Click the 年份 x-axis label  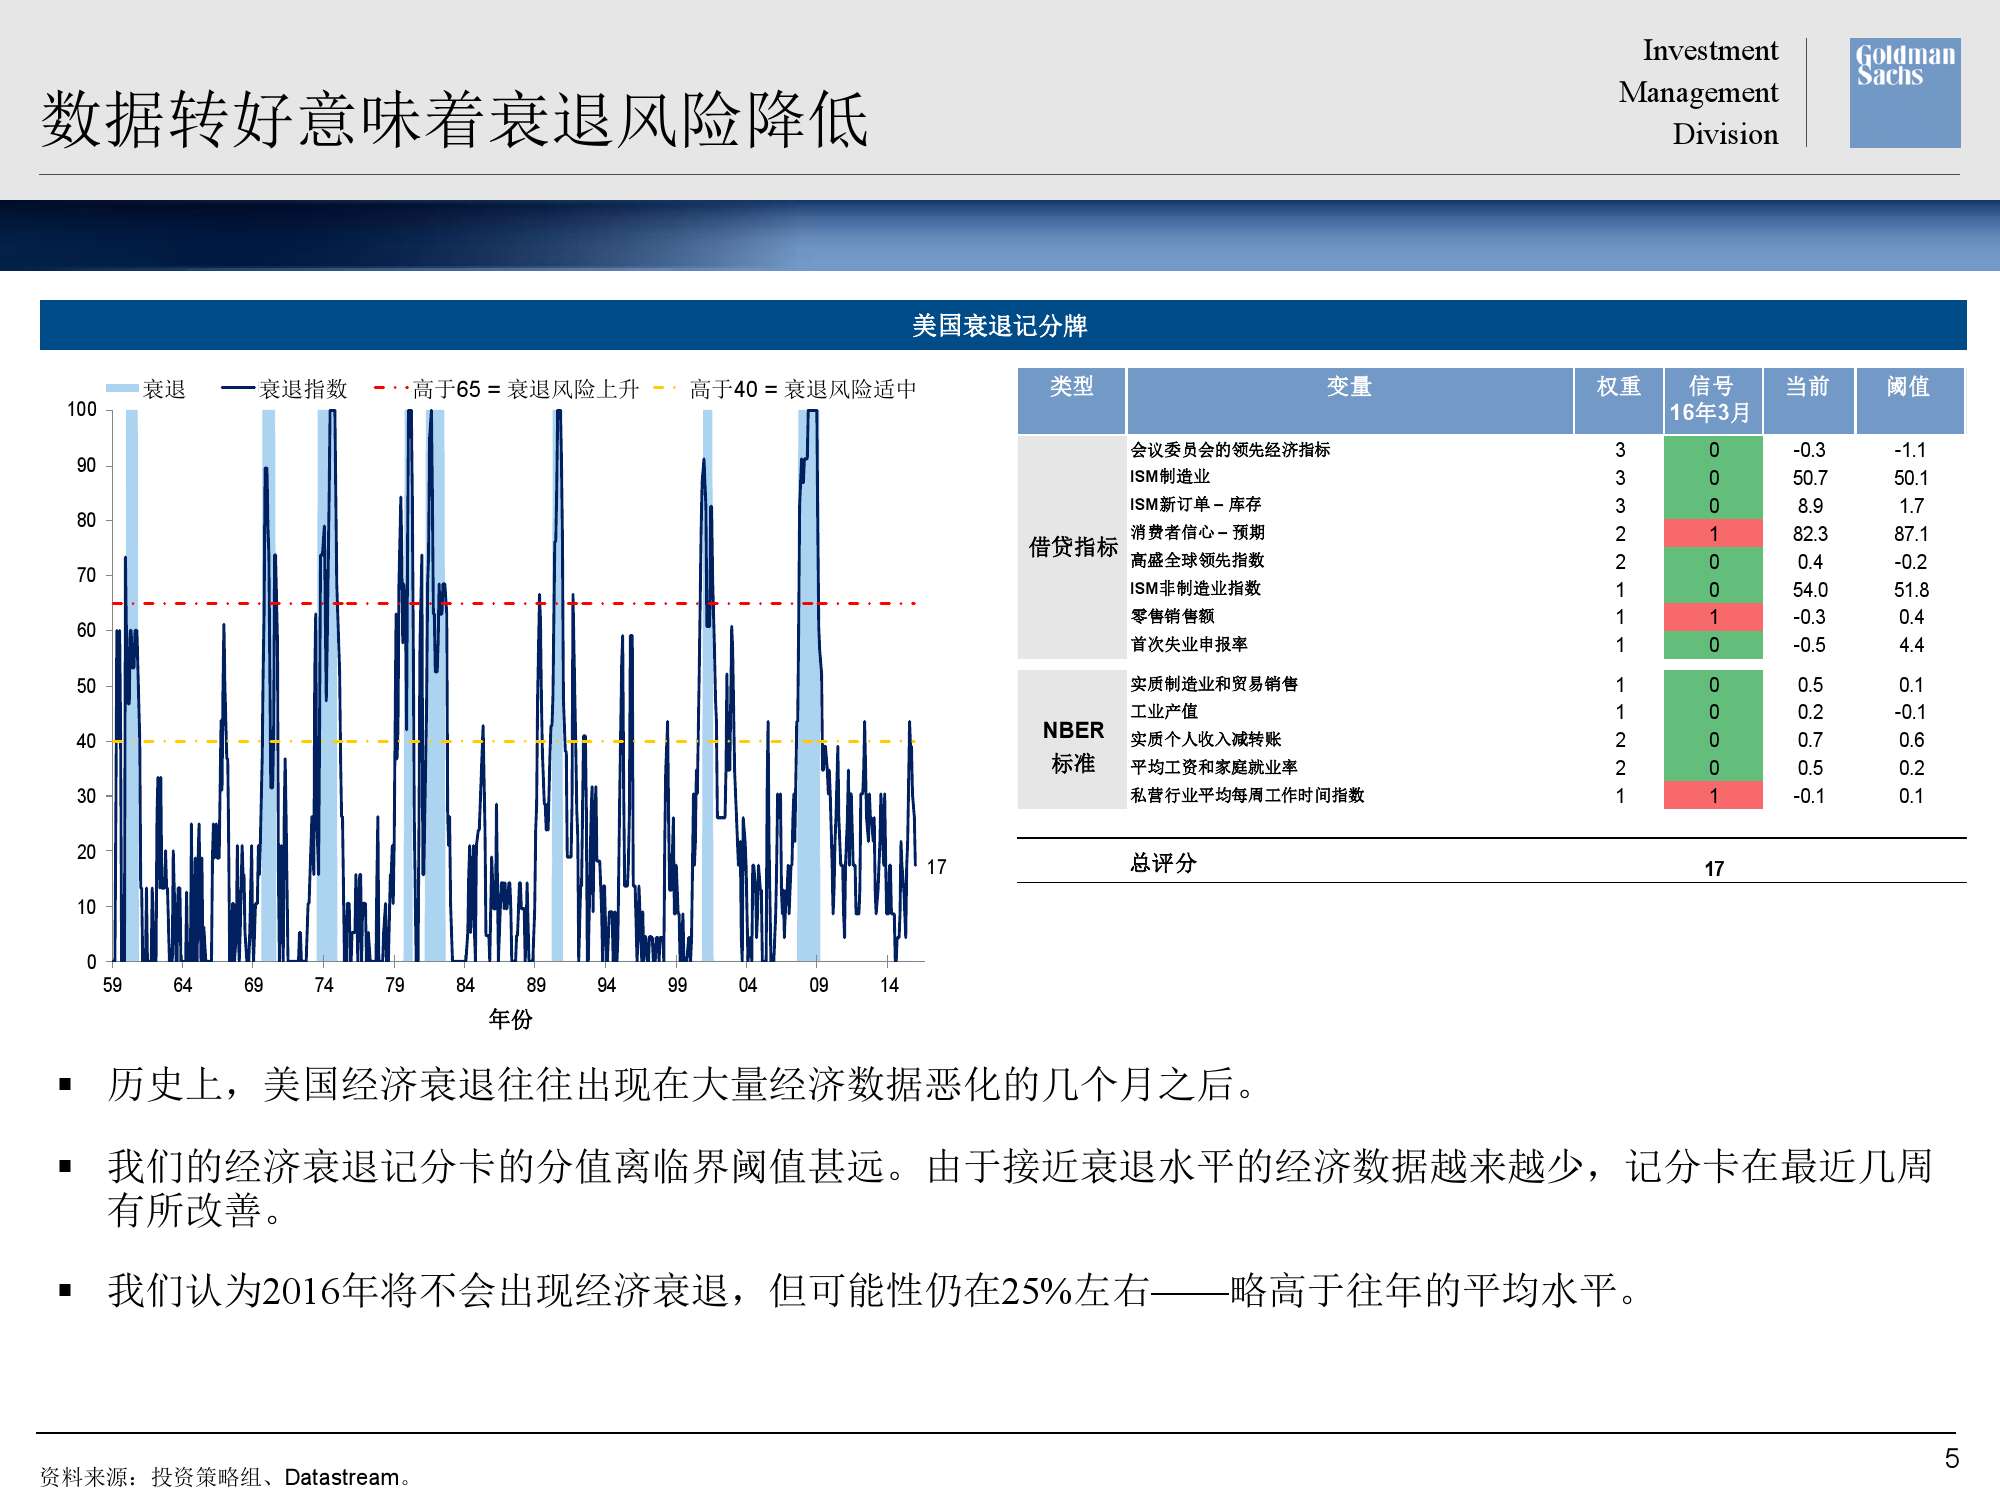point(510,1019)
